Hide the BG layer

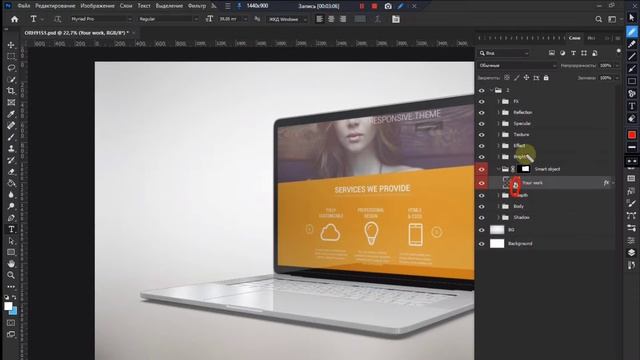[x=482, y=230]
